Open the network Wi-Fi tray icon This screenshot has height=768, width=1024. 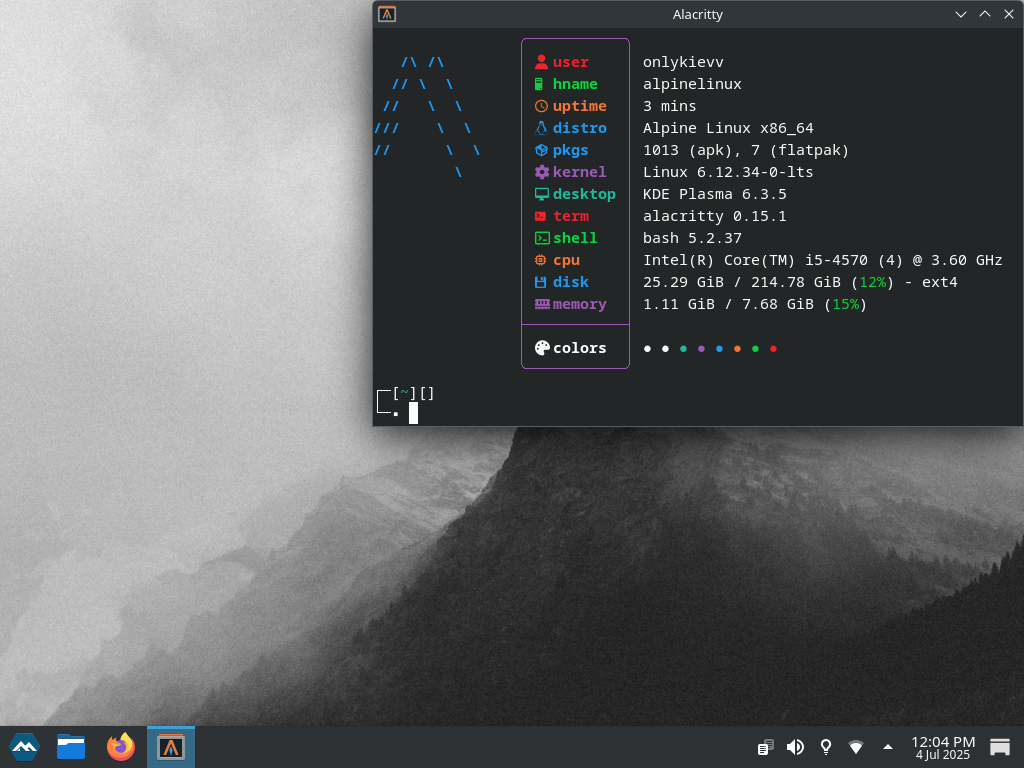[x=856, y=747]
